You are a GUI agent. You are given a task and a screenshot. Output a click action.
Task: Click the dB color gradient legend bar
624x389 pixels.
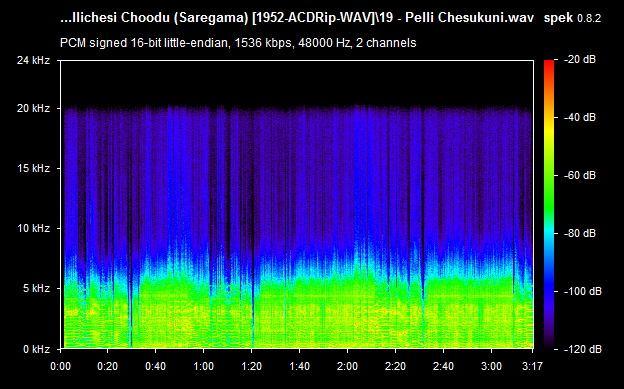pyautogui.click(x=549, y=205)
